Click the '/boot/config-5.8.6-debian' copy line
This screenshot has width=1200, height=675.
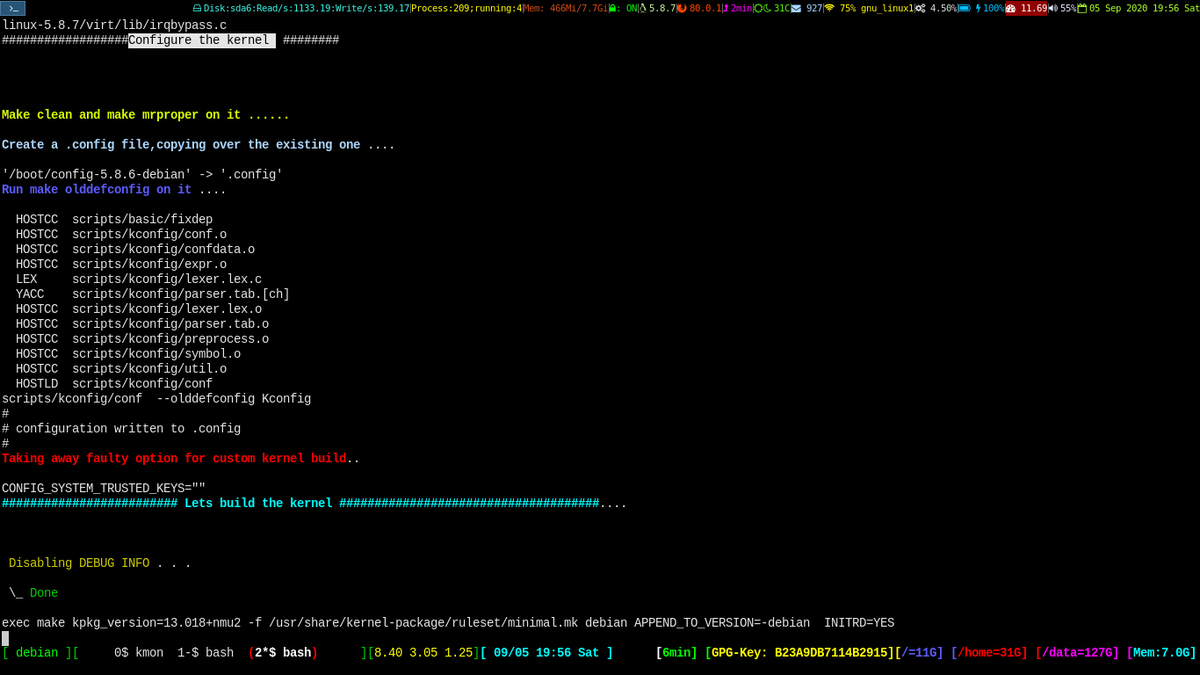142,175
